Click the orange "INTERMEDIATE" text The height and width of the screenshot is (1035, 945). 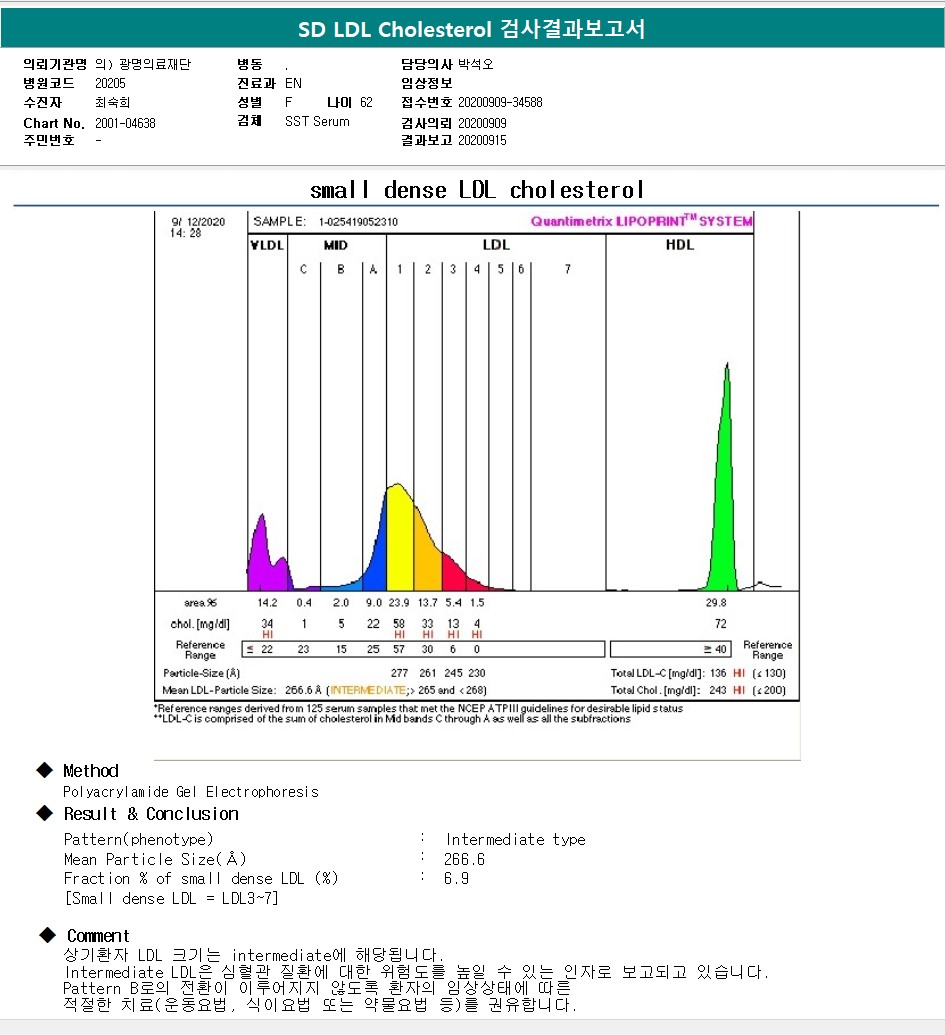pos(368,690)
